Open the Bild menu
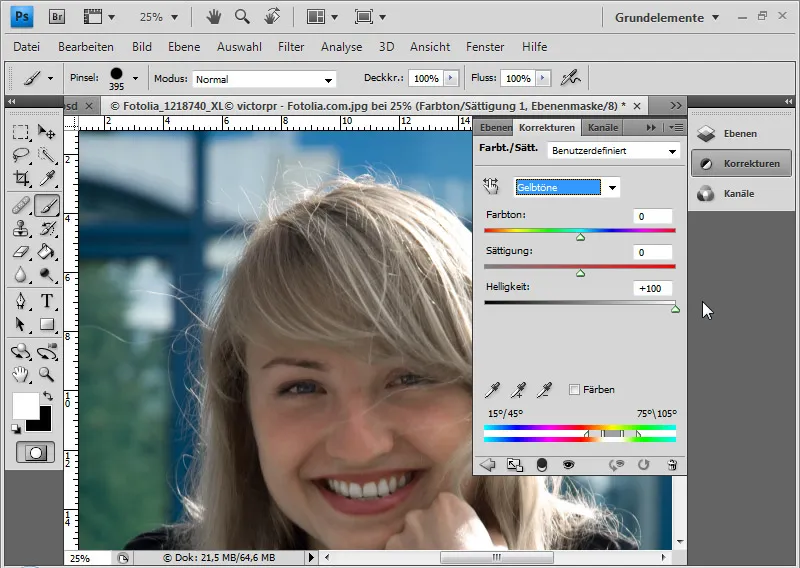The height and width of the screenshot is (568, 800). [x=141, y=46]
